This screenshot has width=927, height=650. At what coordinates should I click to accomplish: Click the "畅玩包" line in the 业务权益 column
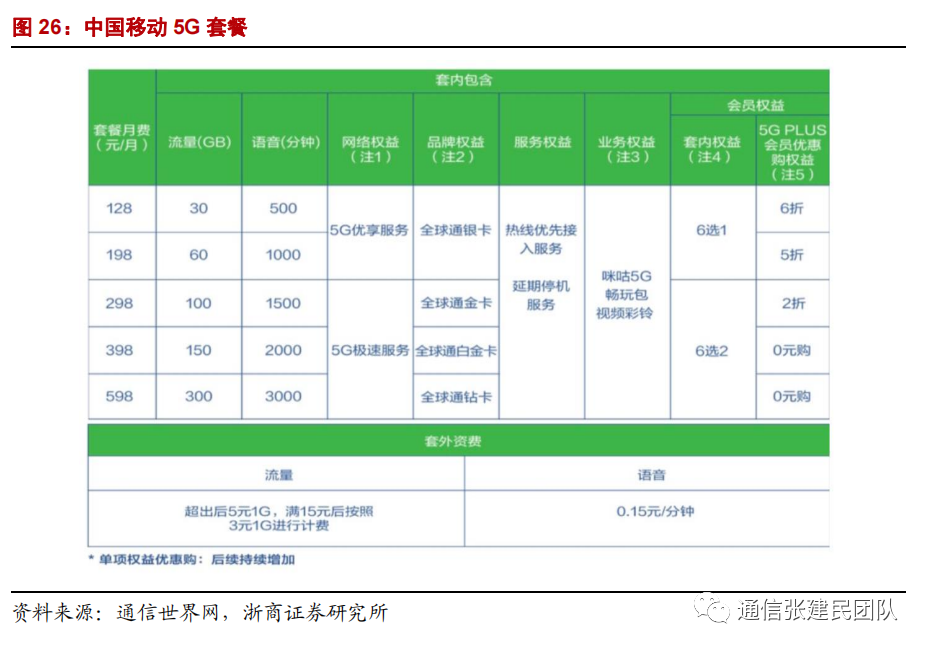[627, 295]
